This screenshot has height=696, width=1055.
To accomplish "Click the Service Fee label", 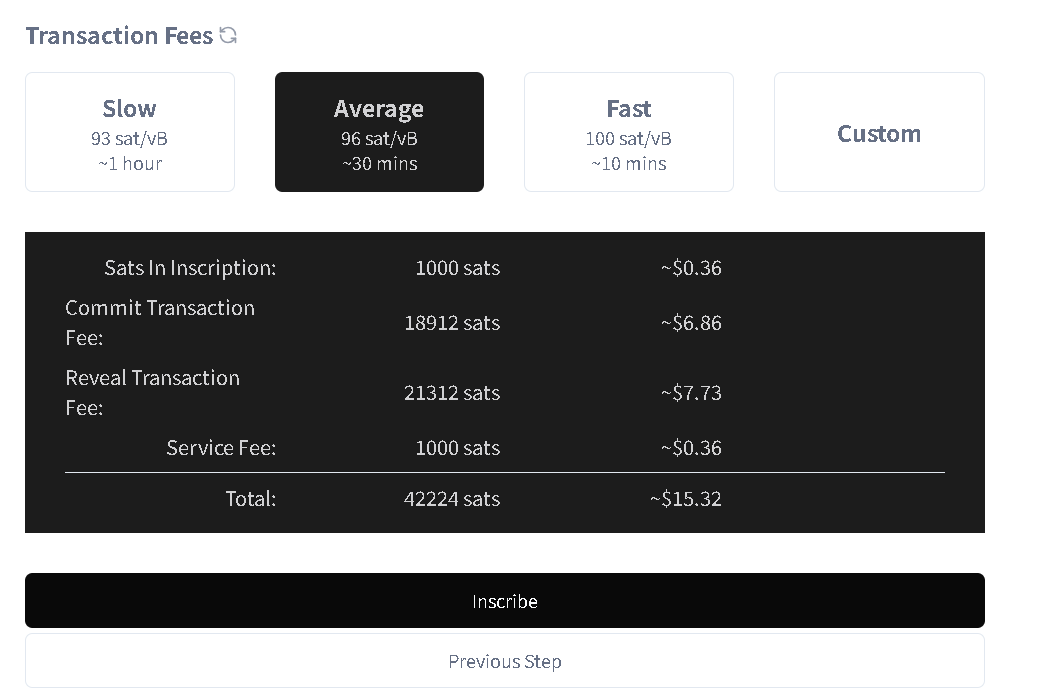I will point(221,448).
